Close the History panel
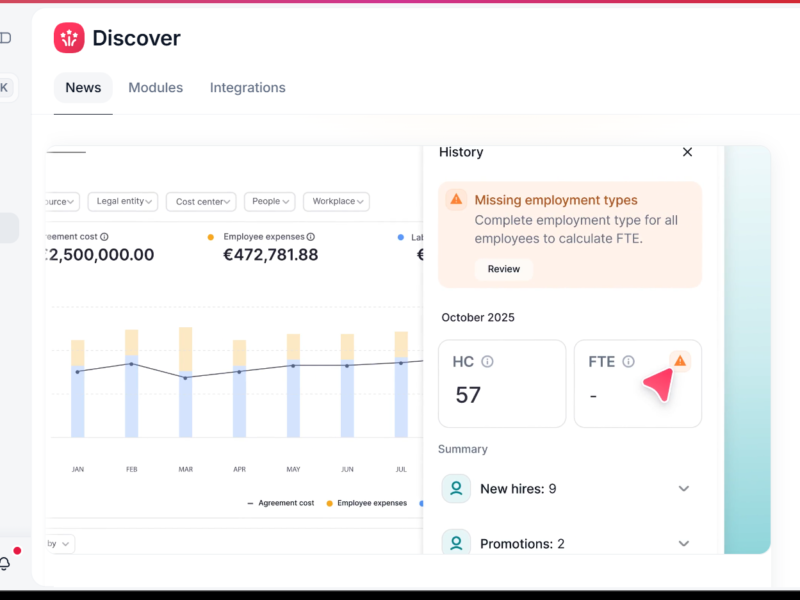The image size is (800, 600). point(687,152)
